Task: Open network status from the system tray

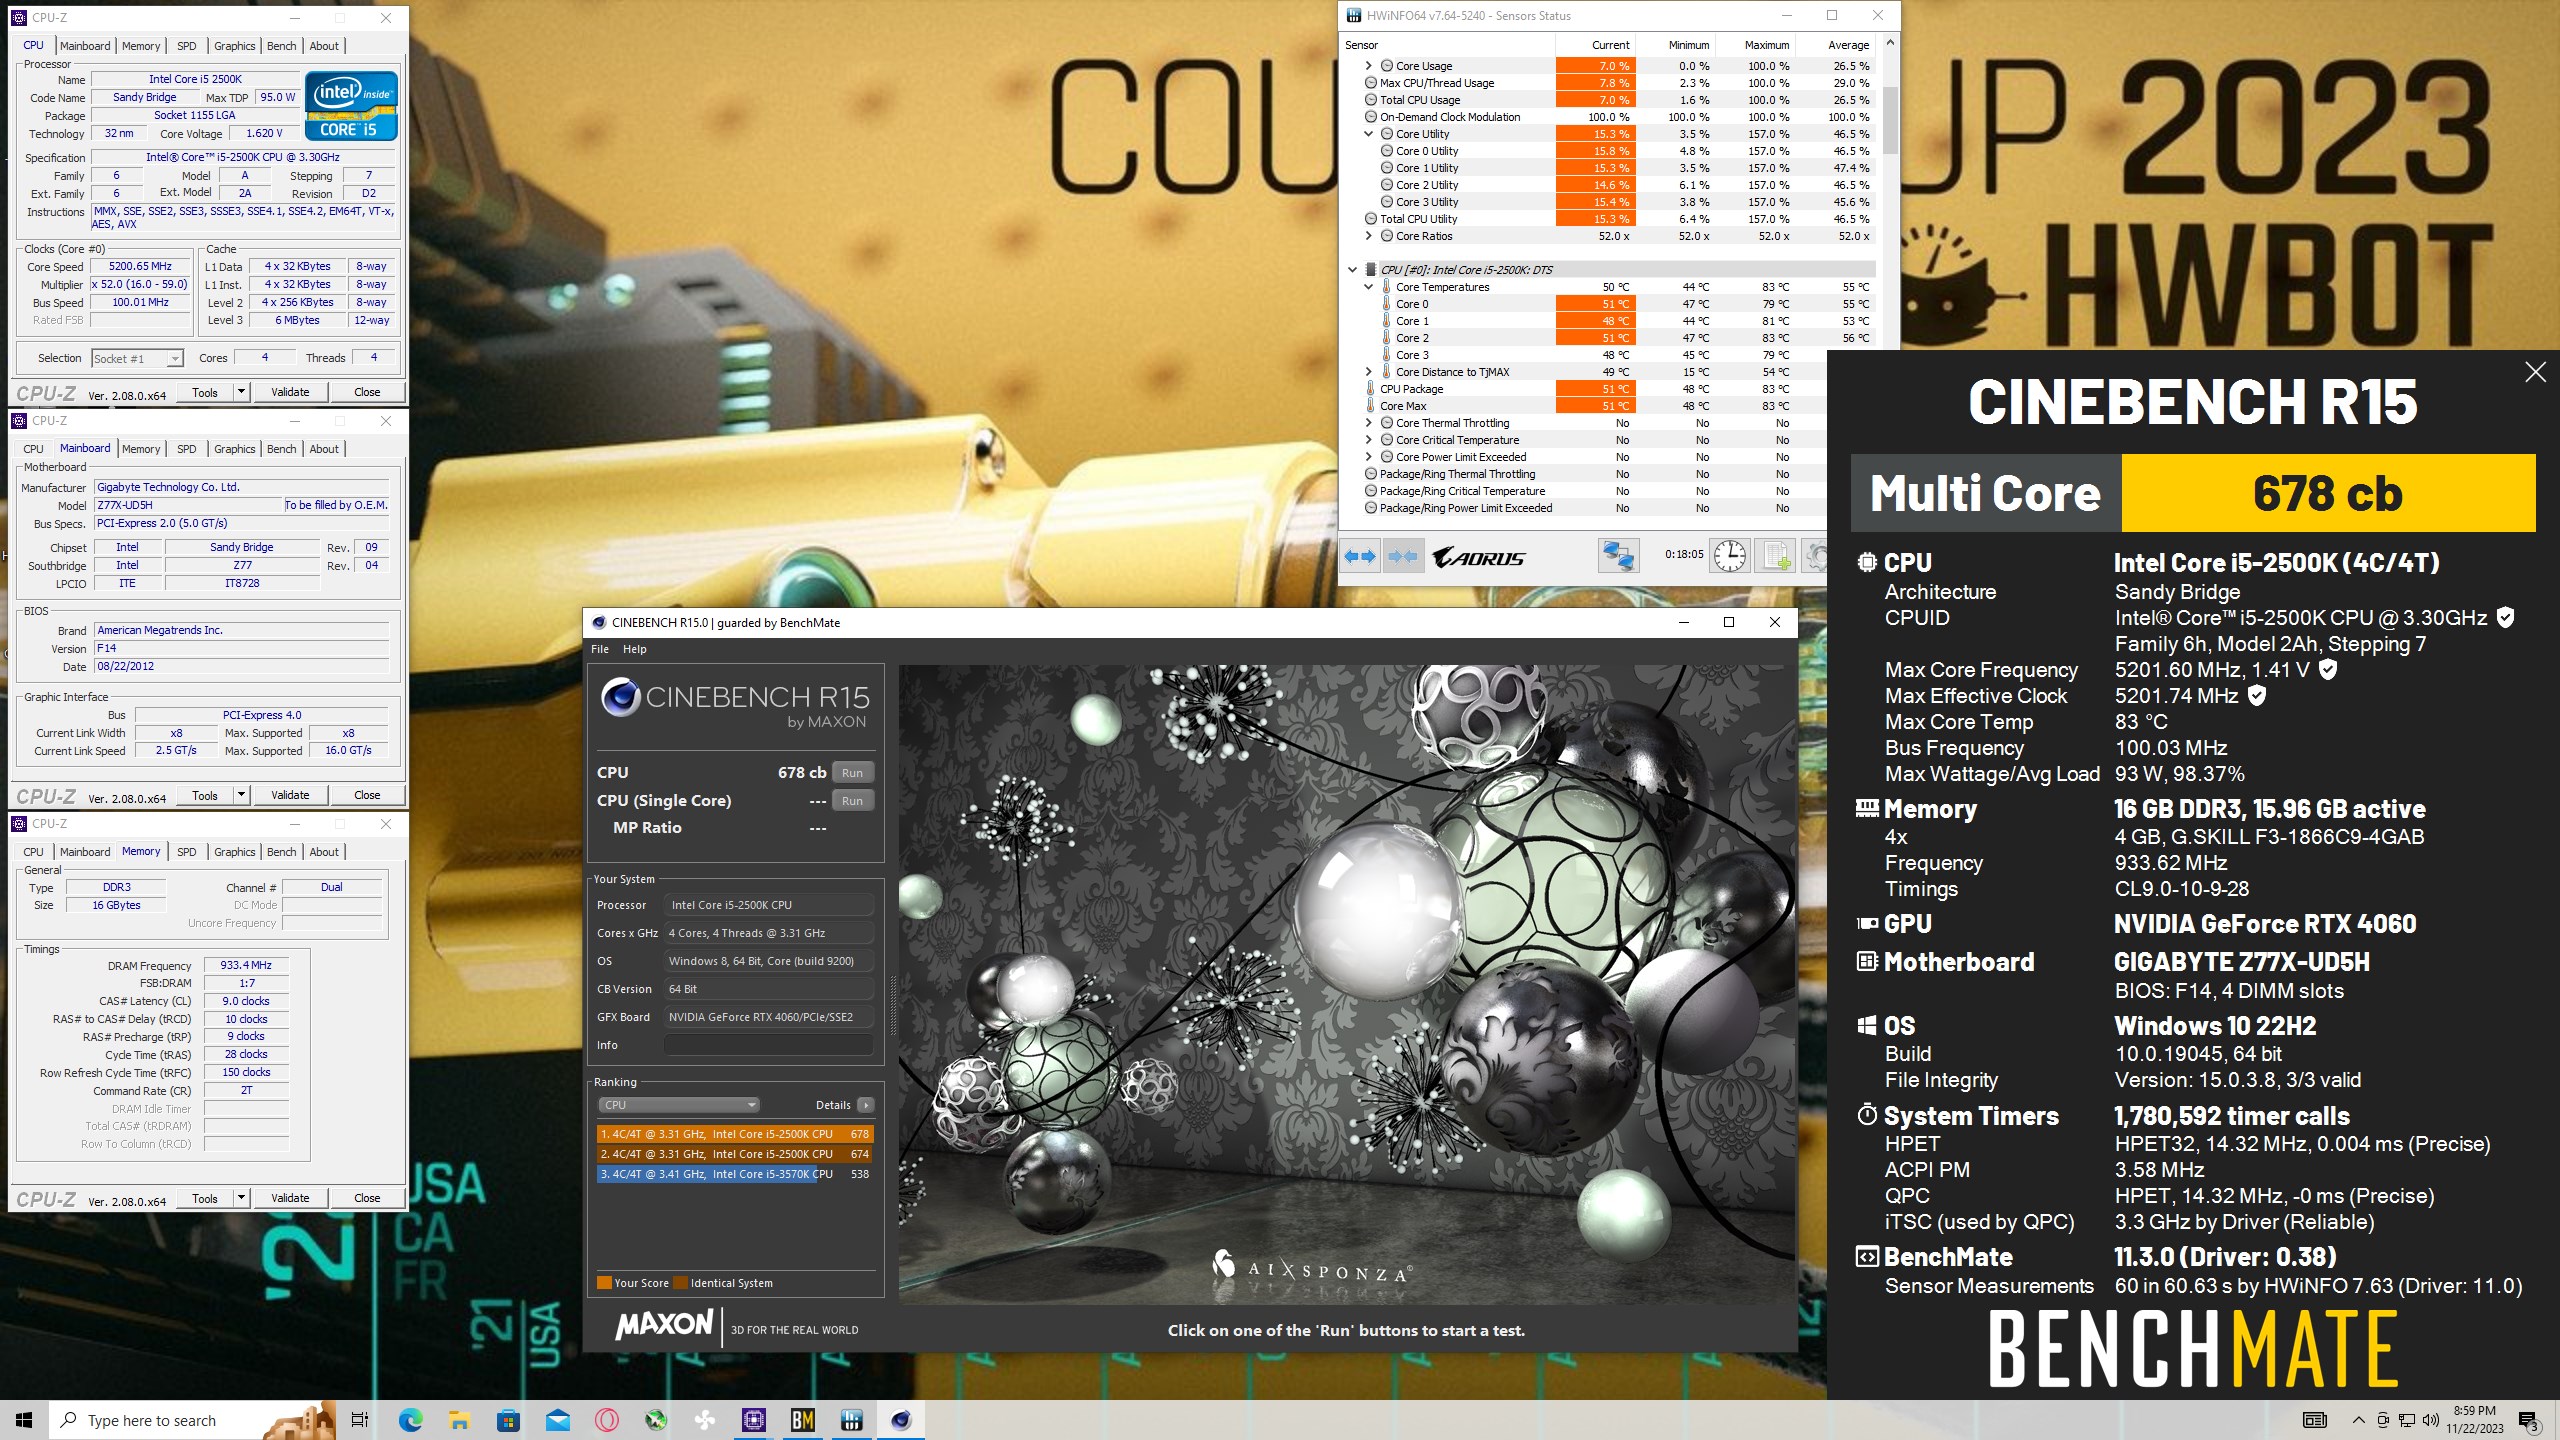Action: click(2407, 1420)
